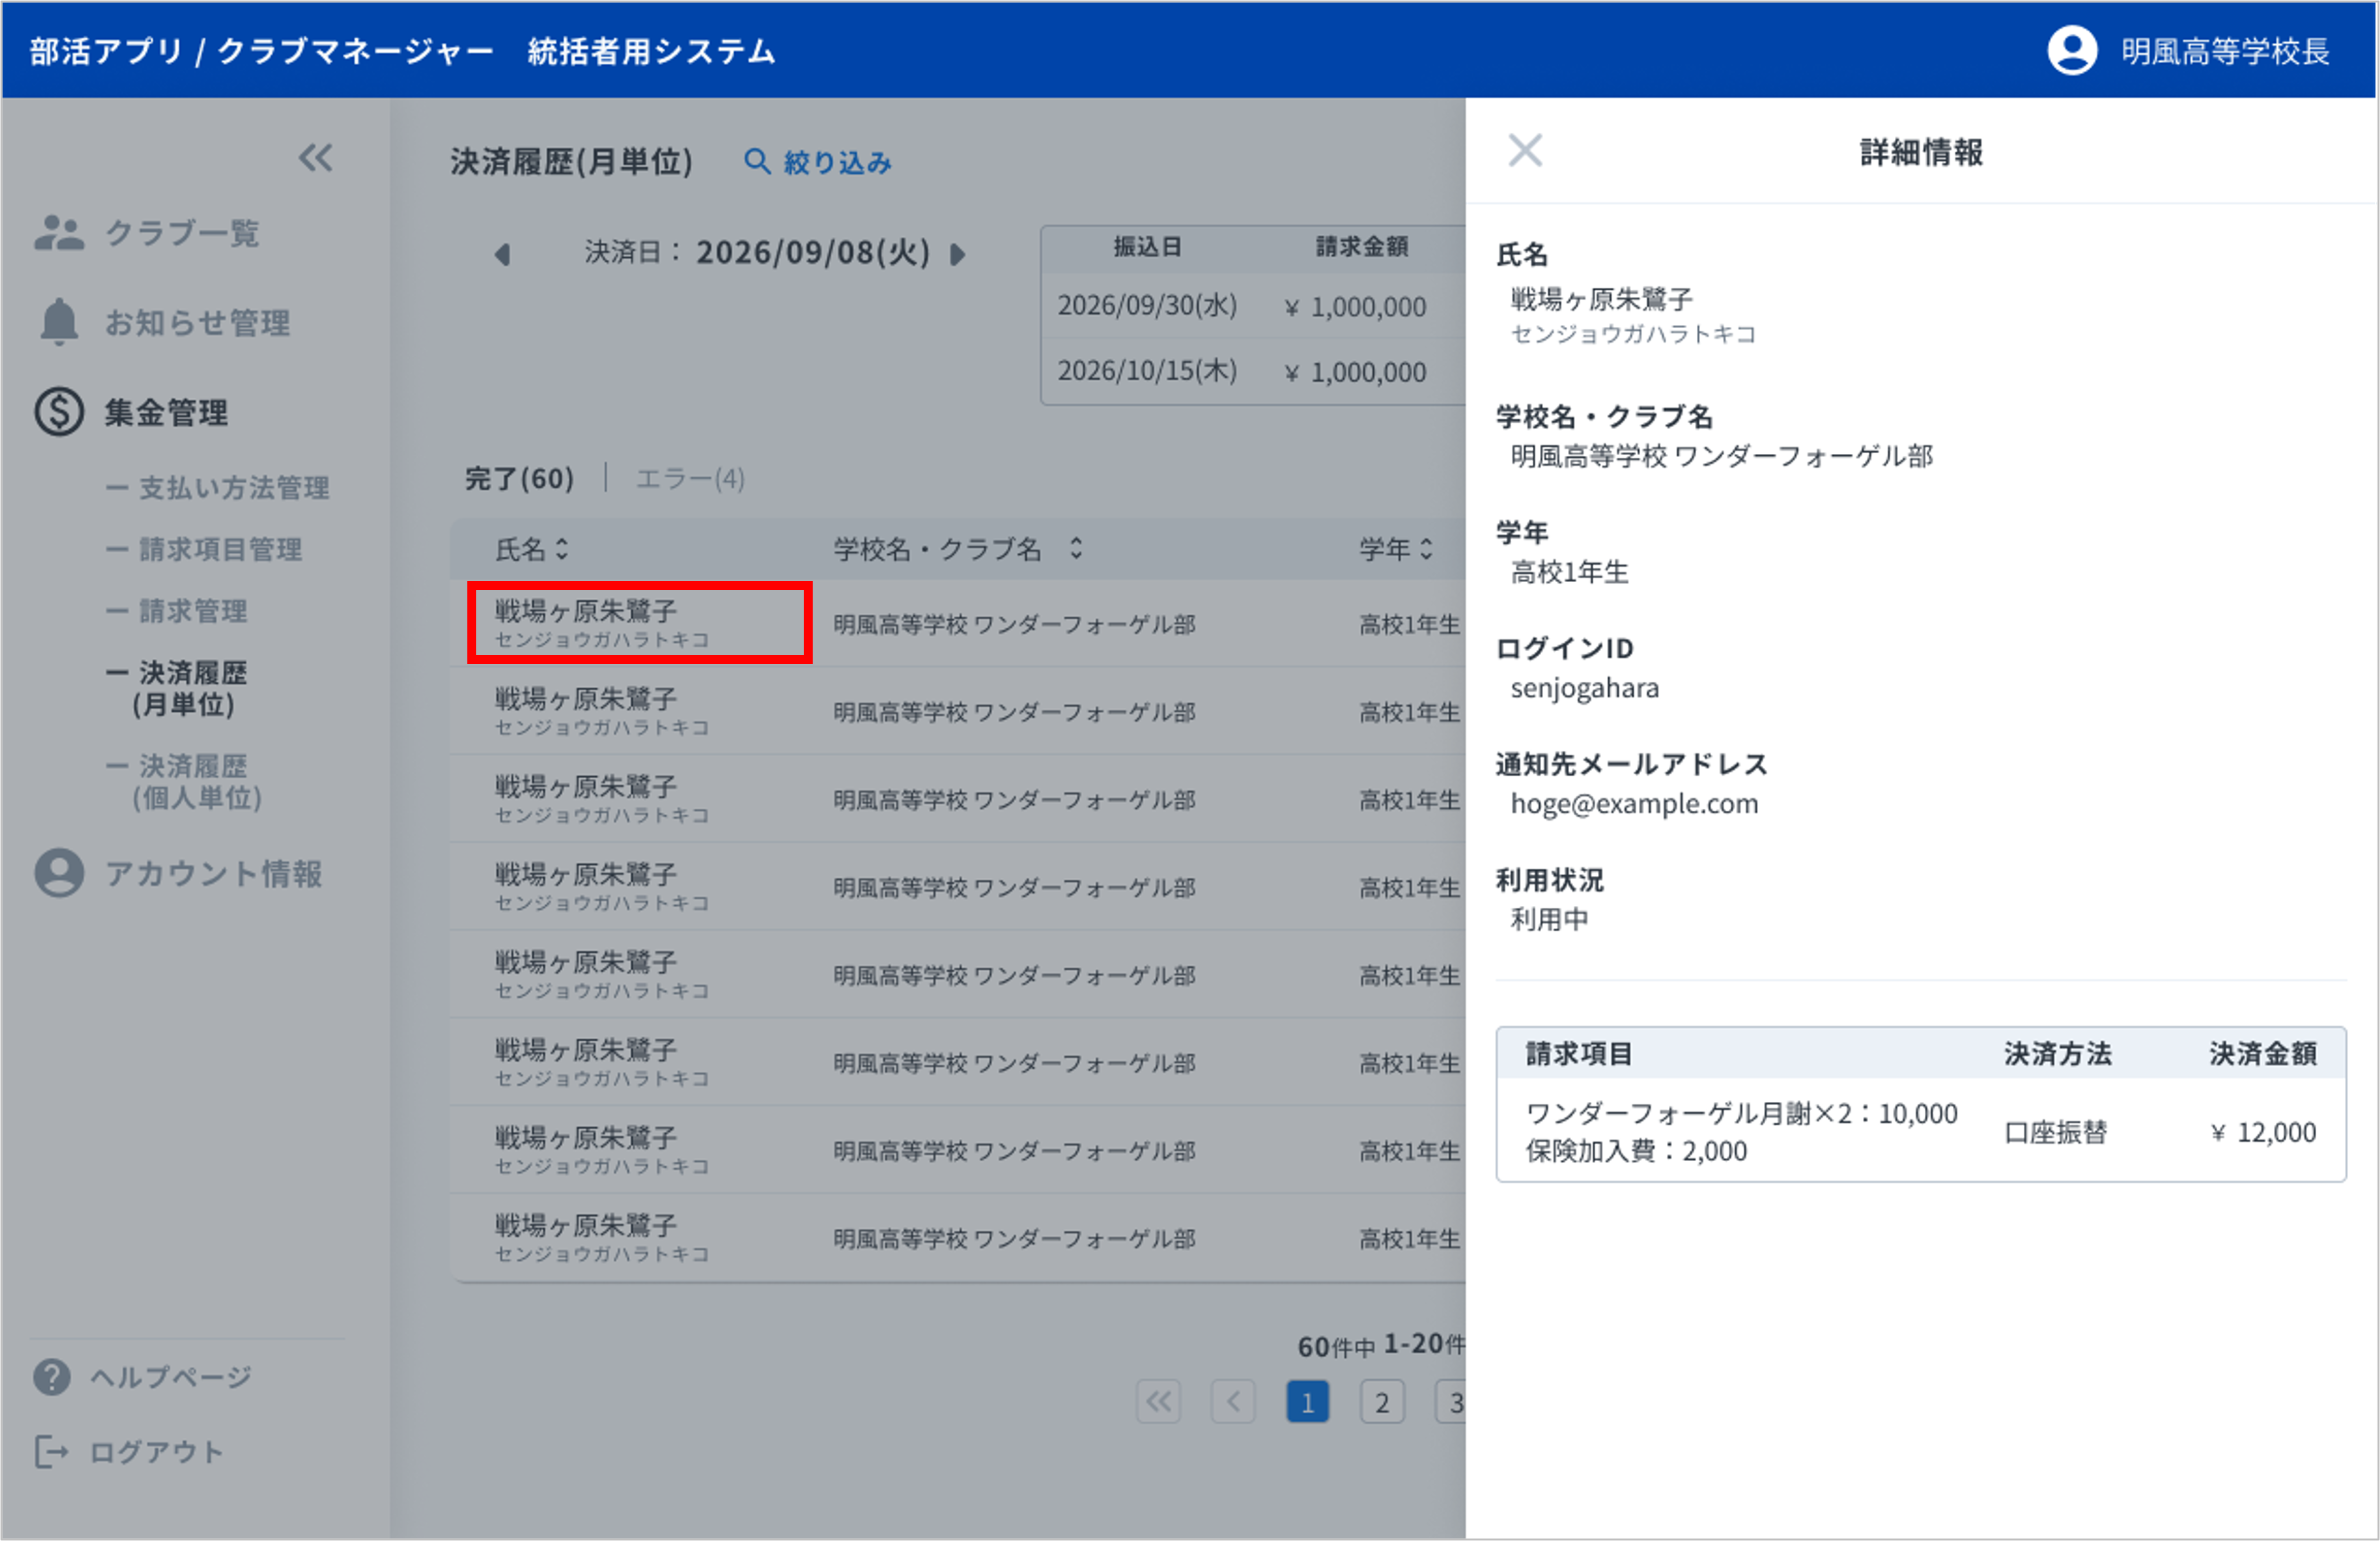The image size is (2380, 1541).
Task: Click 保険加入費：2,000 item
Action: (x=1636, y=1151)
